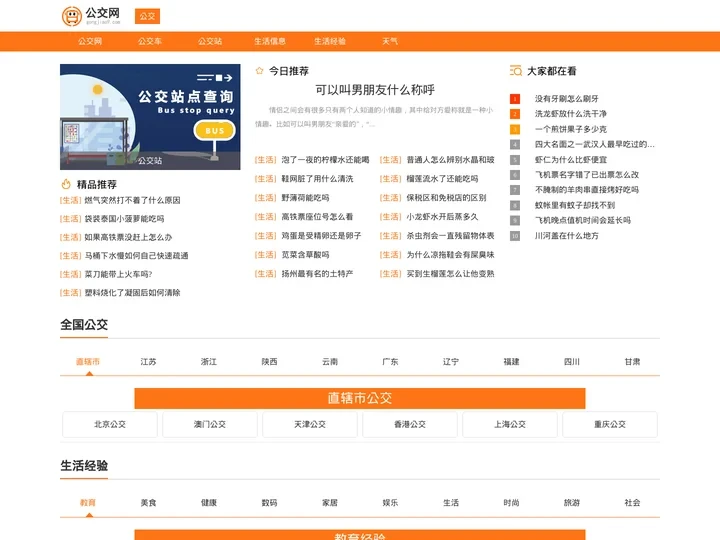720x540 pixels.
Task: Open article 小龙虾水开后蒸多久
Action: coord(442,217)
